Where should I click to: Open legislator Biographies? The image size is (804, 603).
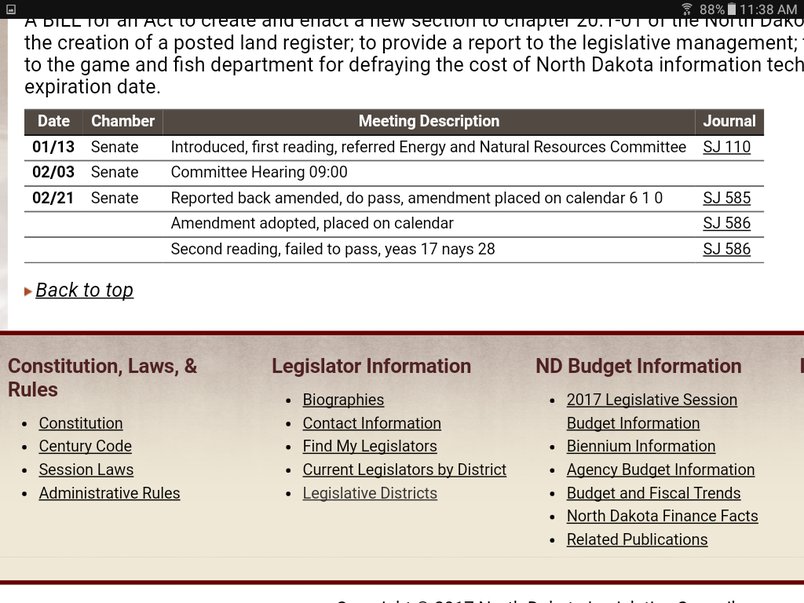(343, 400)
